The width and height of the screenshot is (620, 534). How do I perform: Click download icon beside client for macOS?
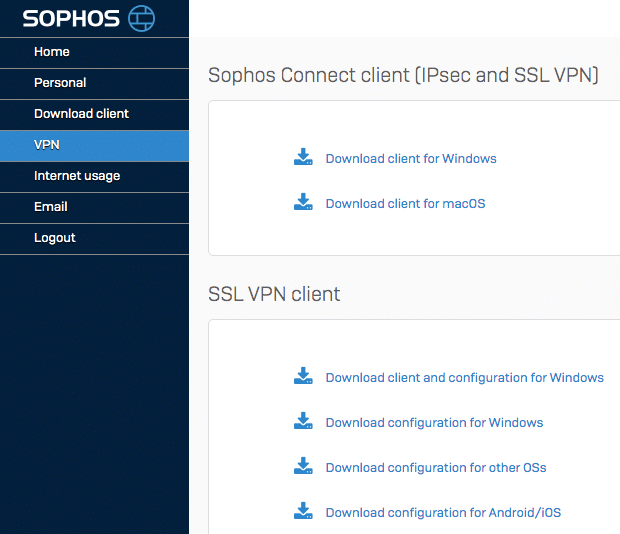(303, 202)
